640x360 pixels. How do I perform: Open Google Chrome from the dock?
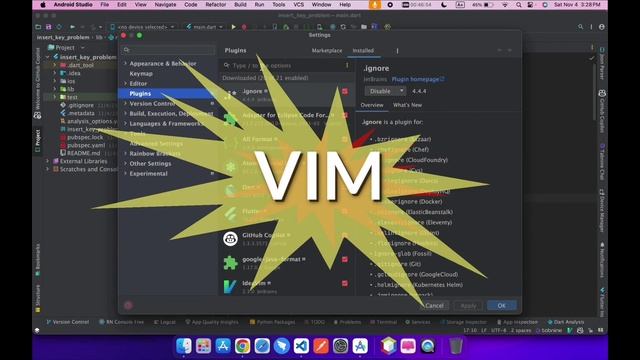point(242,346)
